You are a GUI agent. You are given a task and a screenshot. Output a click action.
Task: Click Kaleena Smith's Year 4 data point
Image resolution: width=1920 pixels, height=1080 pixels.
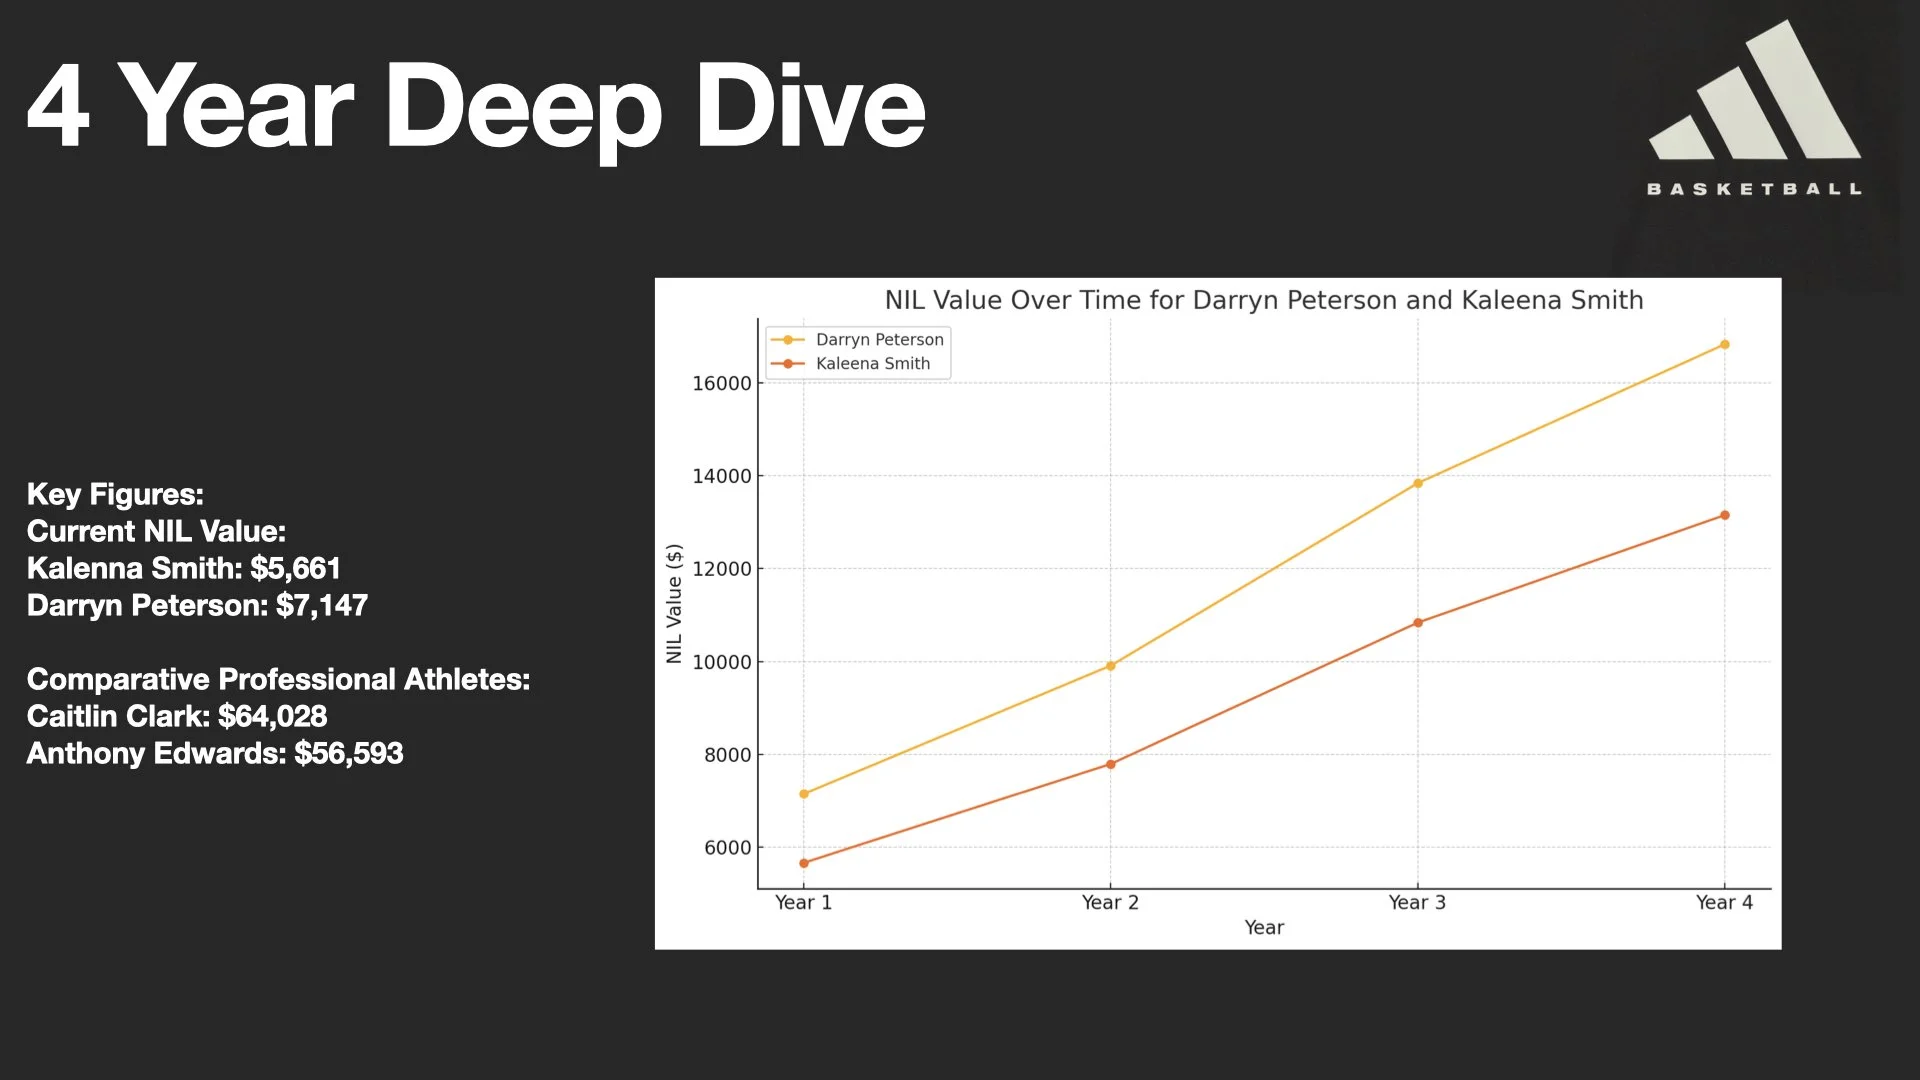pyautogui.click(x=1724, y=516)
